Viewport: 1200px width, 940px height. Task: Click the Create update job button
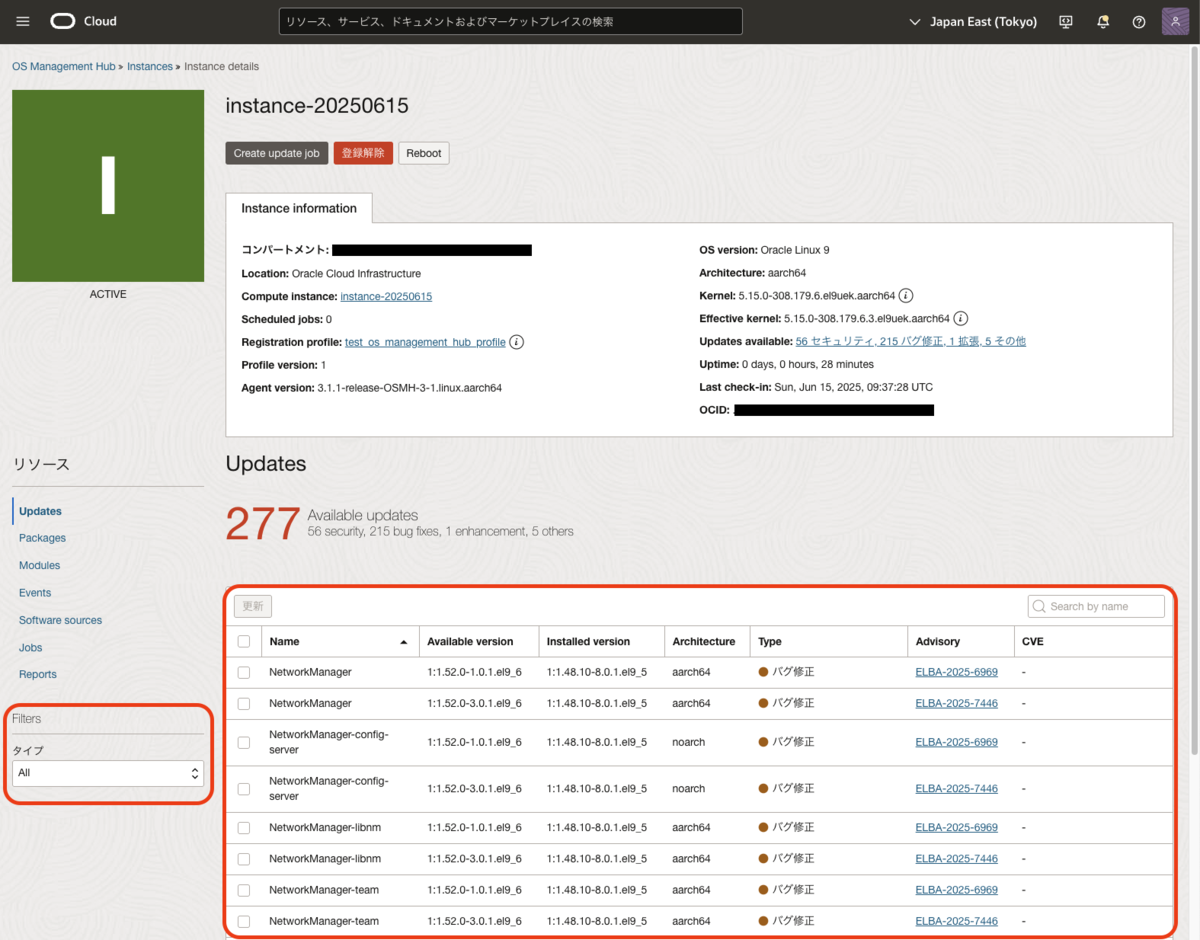pyautogui.click(x=277, y=153)
